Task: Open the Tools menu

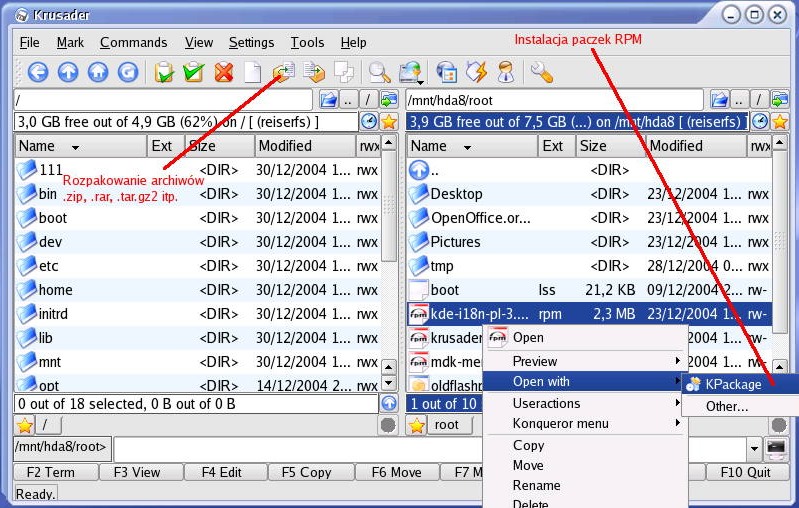Action: pyautogui.click(x=307, y=42)
